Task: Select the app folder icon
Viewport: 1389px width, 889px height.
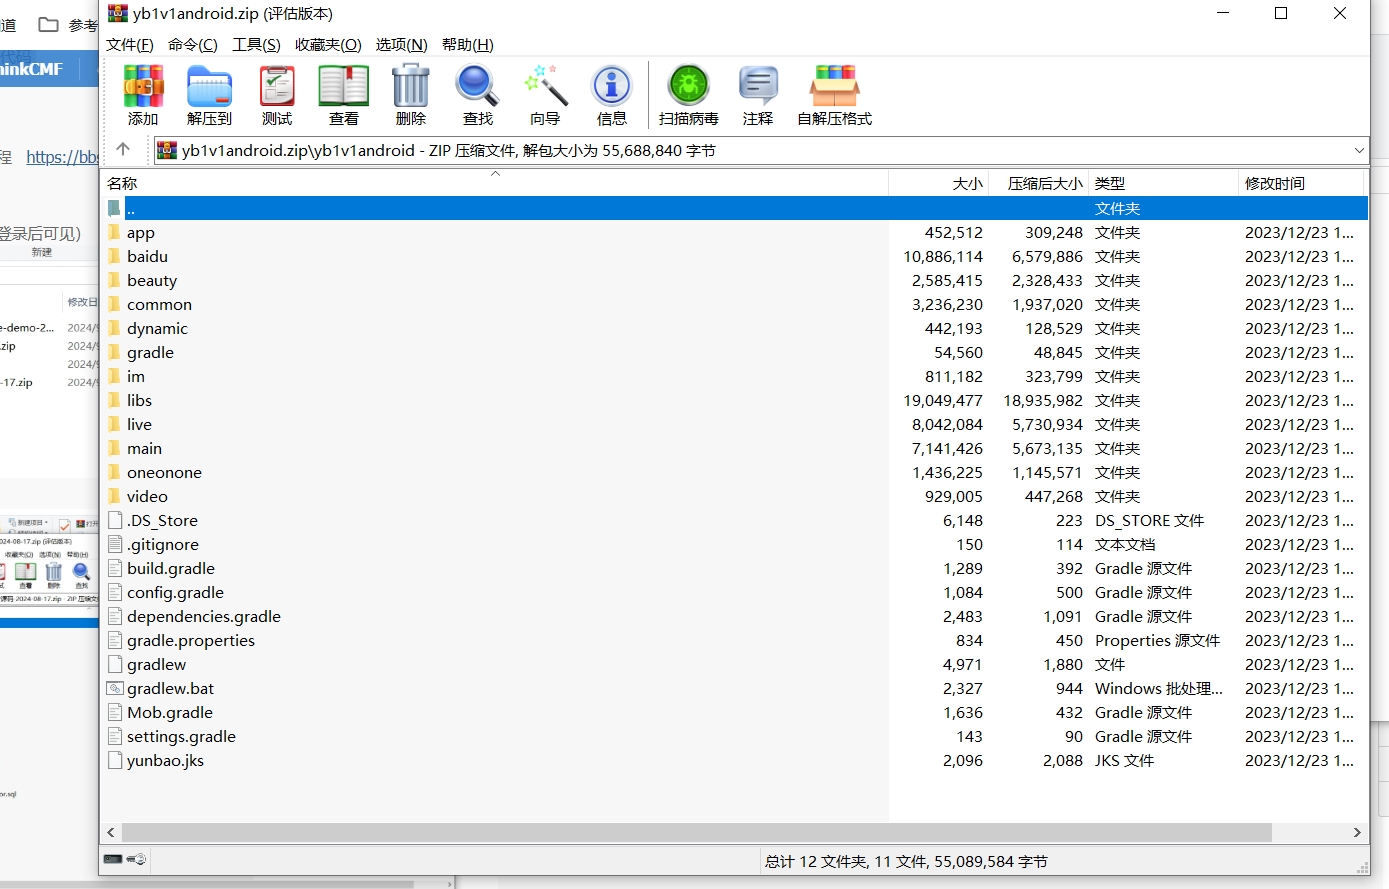Action: tap(114, 232)
